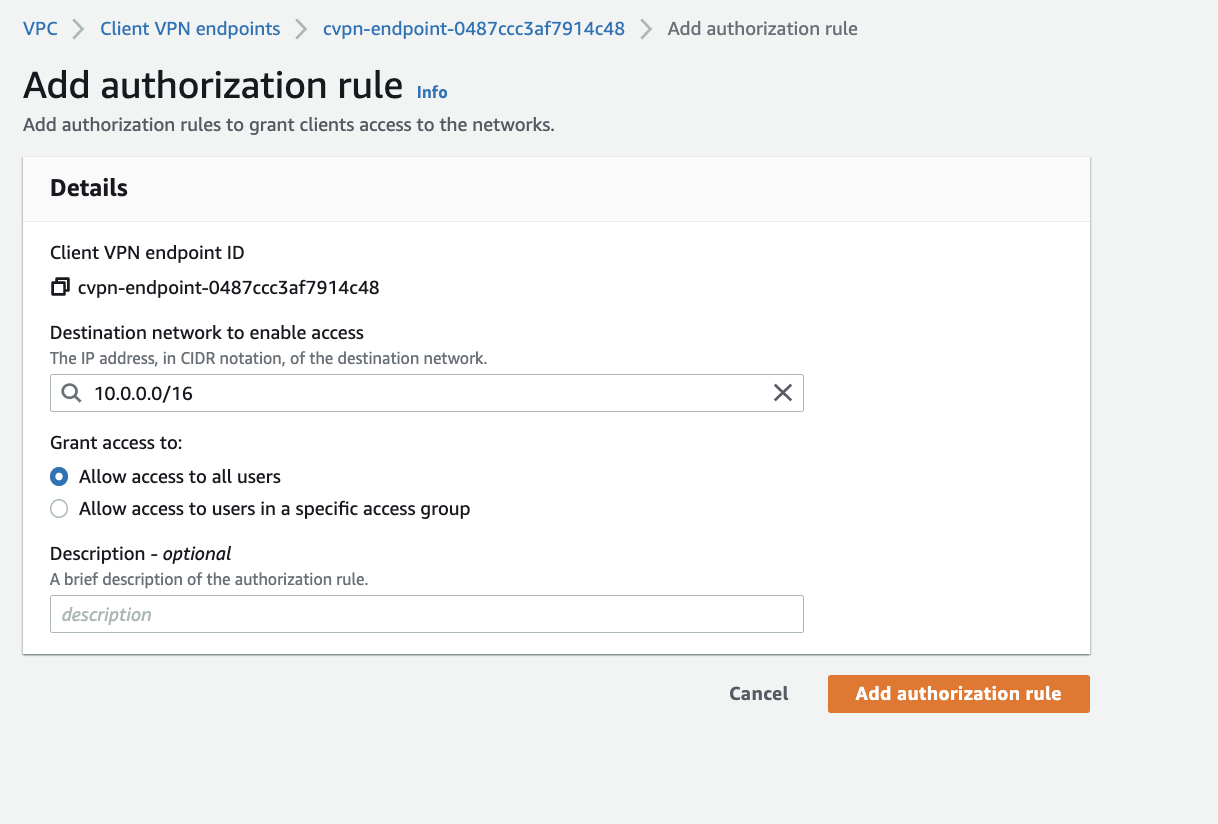
Task: Go to Client VPN endpoints breadcrumb
Action: tap(190, 29)
